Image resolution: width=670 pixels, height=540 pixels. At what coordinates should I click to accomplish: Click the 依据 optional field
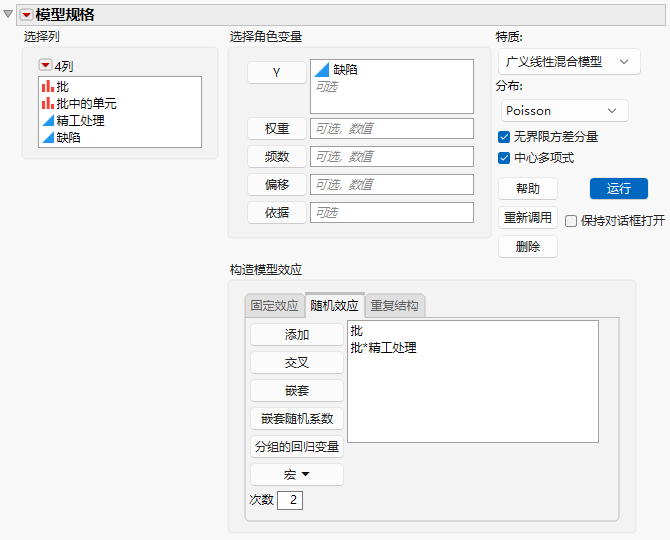tap(392, 212)
